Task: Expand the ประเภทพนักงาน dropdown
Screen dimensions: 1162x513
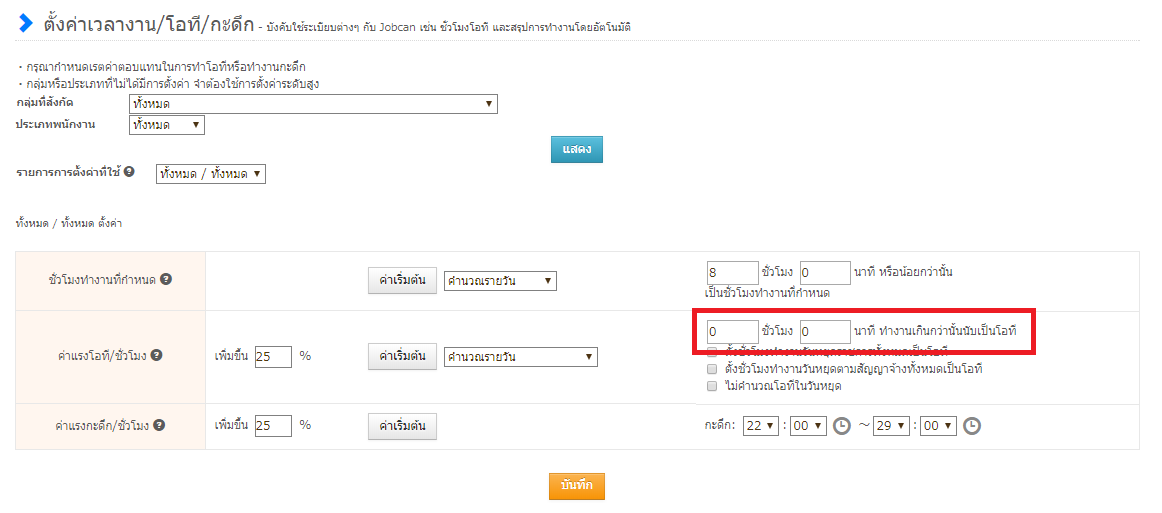Action: [167, 125]
